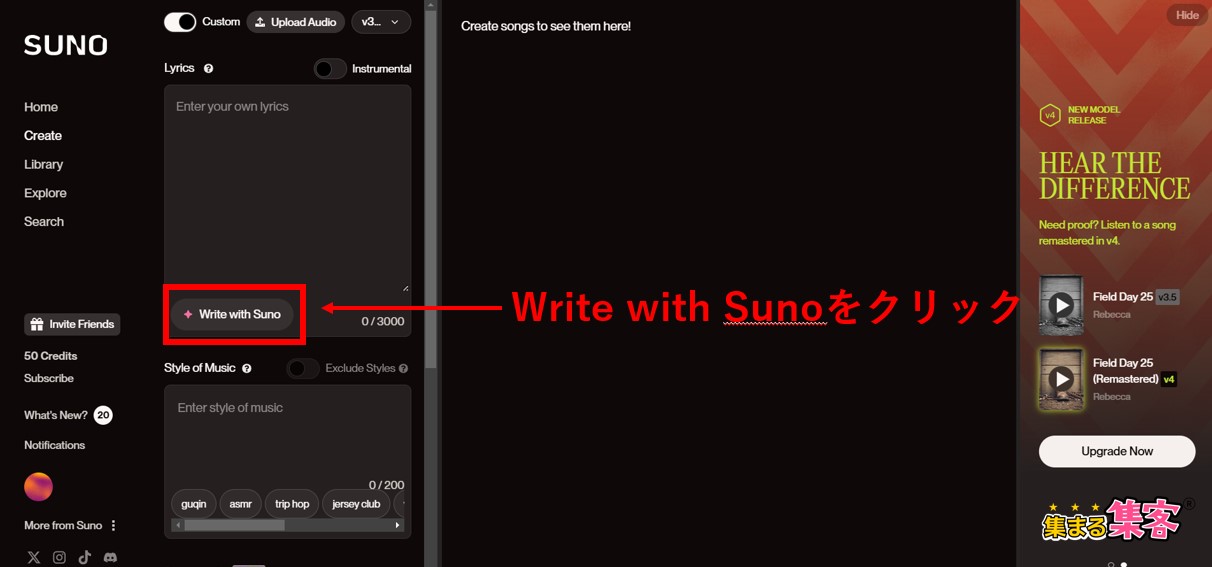Play Field Day 25 (Remastered) song
Screen dimensions: 1212x567
point(1061,379)
